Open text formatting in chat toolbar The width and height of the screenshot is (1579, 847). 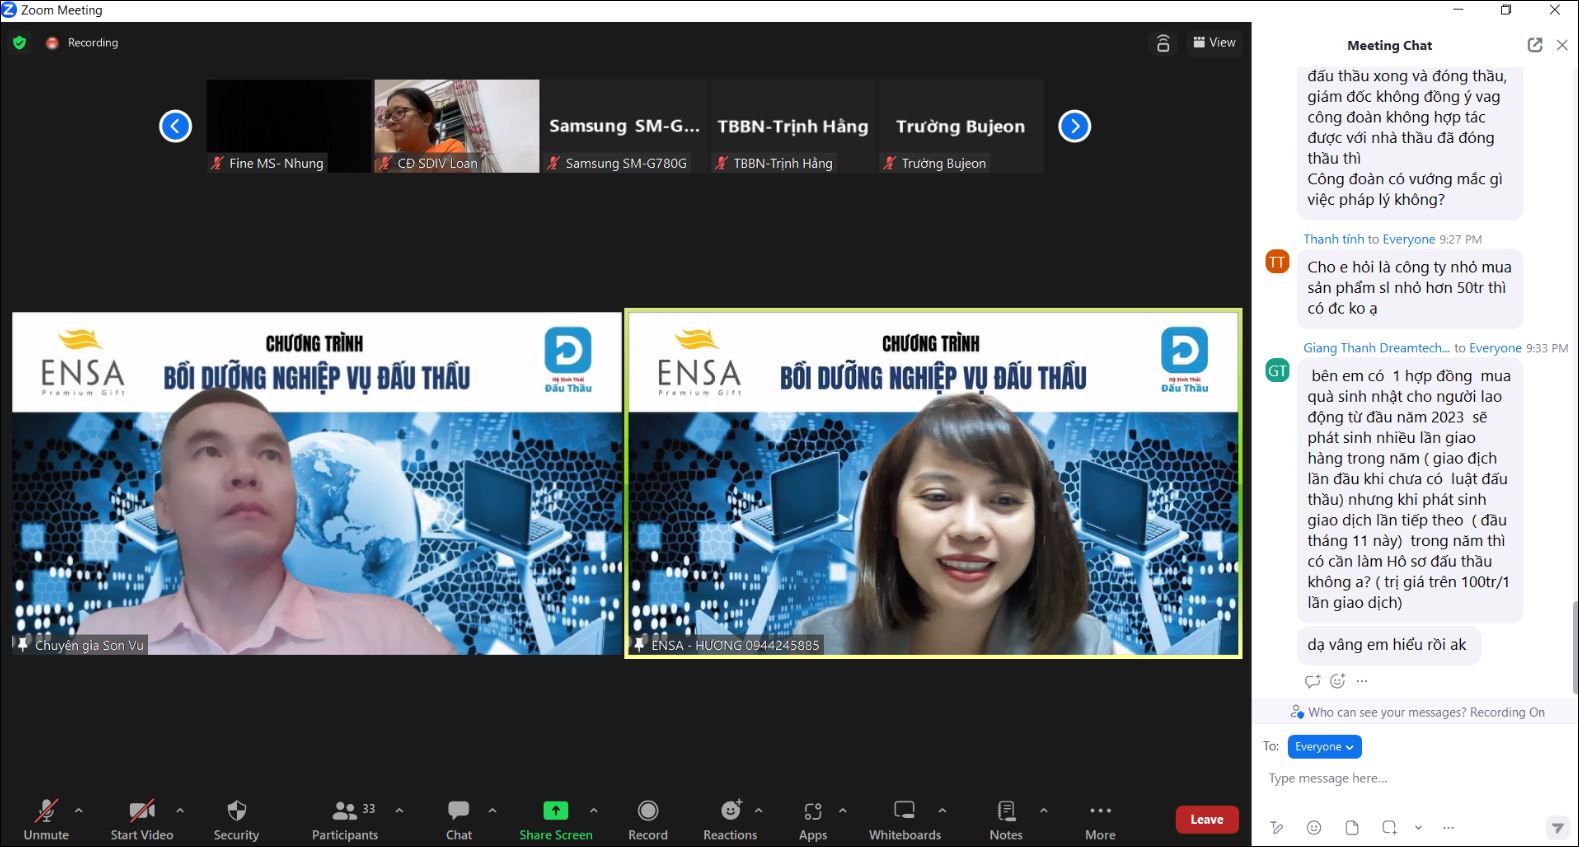point(1276,827)
